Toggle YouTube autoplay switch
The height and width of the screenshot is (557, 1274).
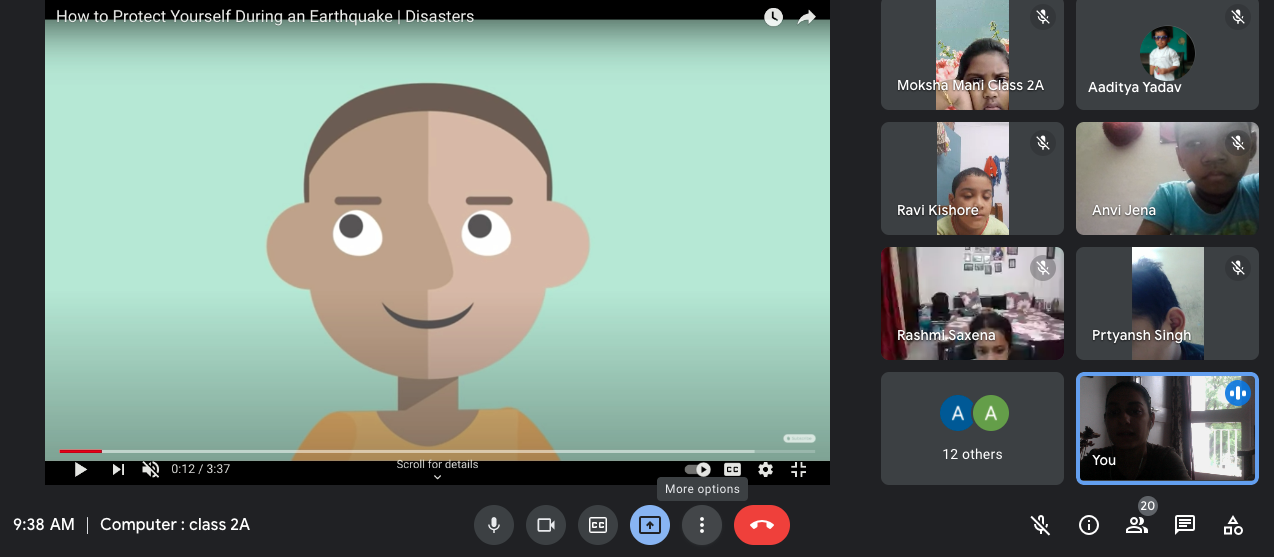697,469
